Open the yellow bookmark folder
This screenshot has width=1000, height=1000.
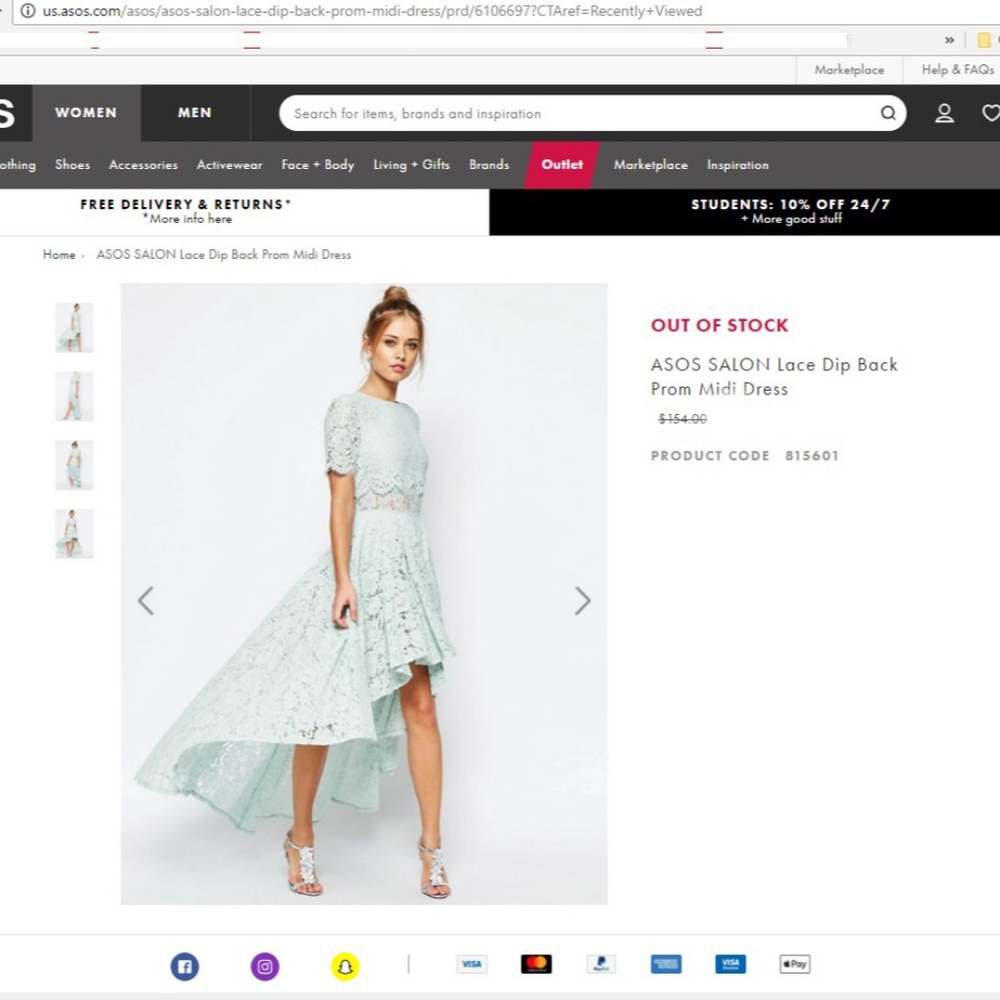click(984, 40)
